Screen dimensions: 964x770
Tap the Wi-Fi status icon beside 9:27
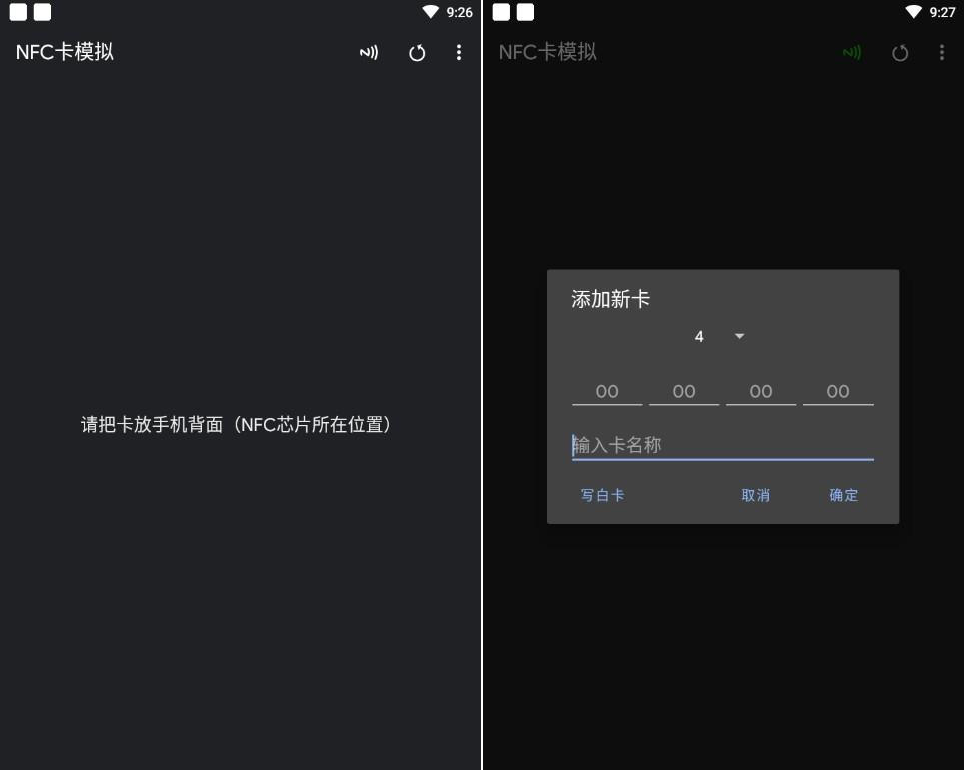point(914,12)
